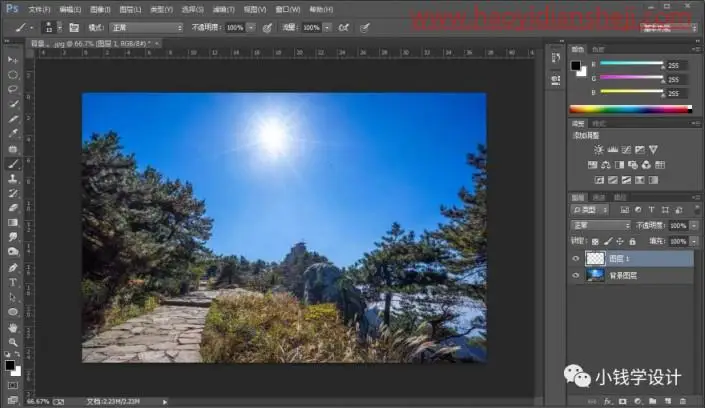Open the layer filter type dropdown
The width and height of the screenshot is (705, 408).
coord(590,210)
